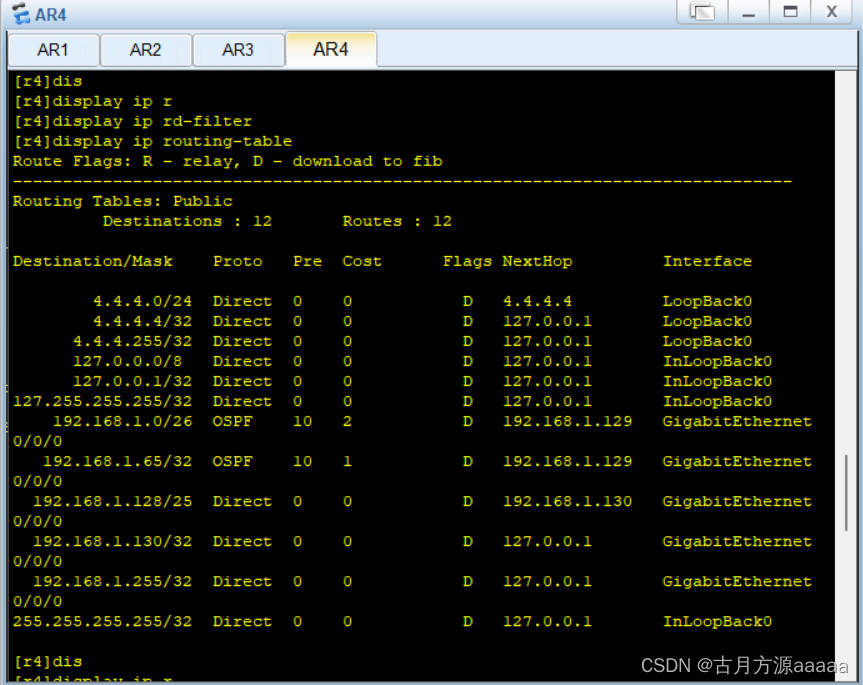Click 'Routes : 12' value

(397, 221)
